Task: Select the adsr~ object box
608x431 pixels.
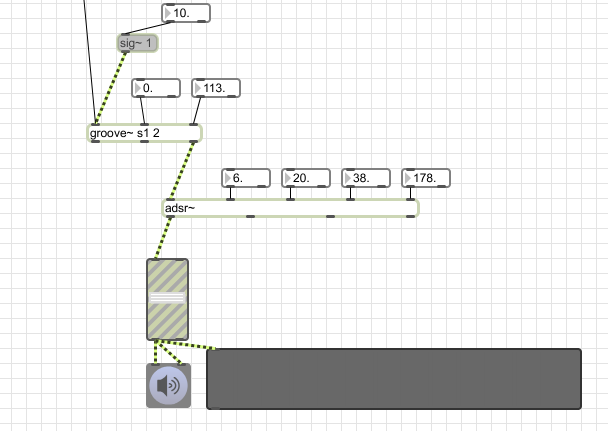Action: [290, 208]
